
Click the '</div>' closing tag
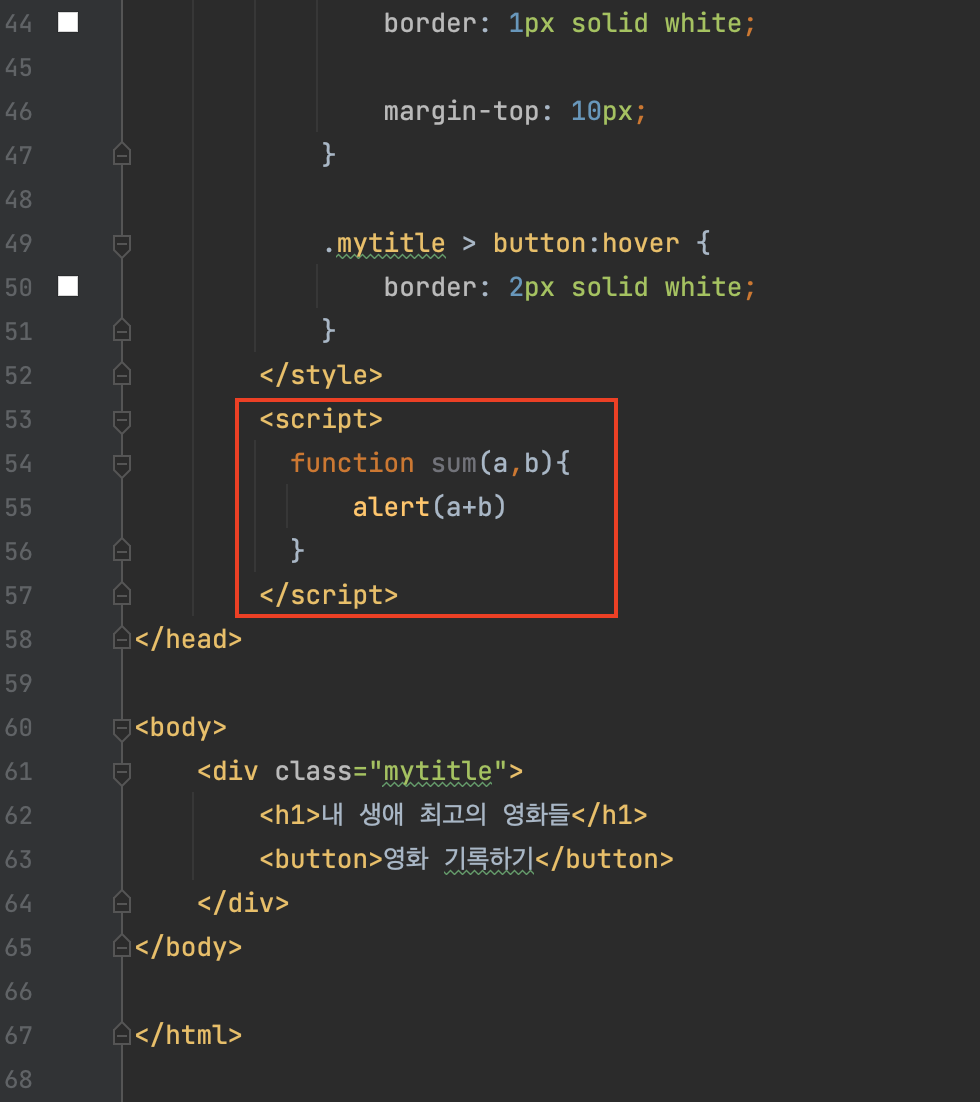coord(243,903)
